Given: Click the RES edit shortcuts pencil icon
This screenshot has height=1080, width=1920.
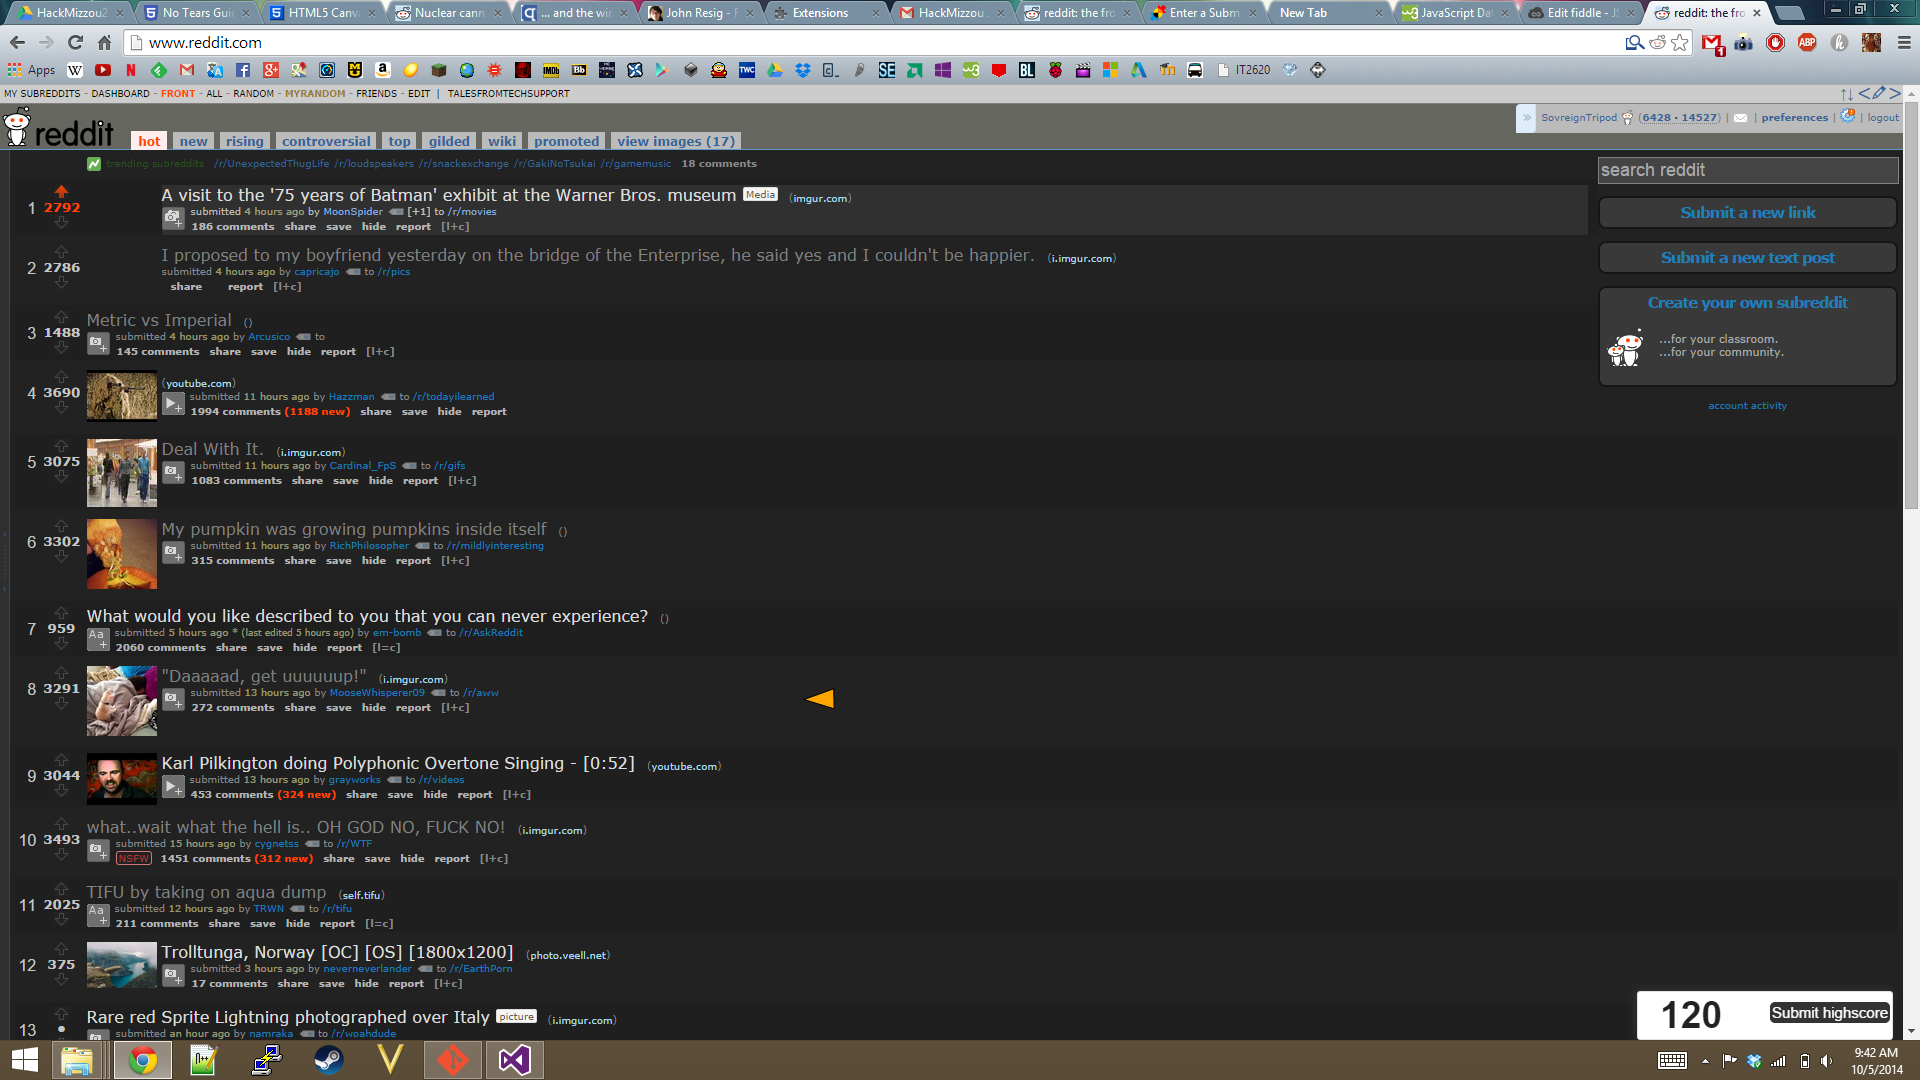Looking at the screenshot, I should coord(1879,94).
